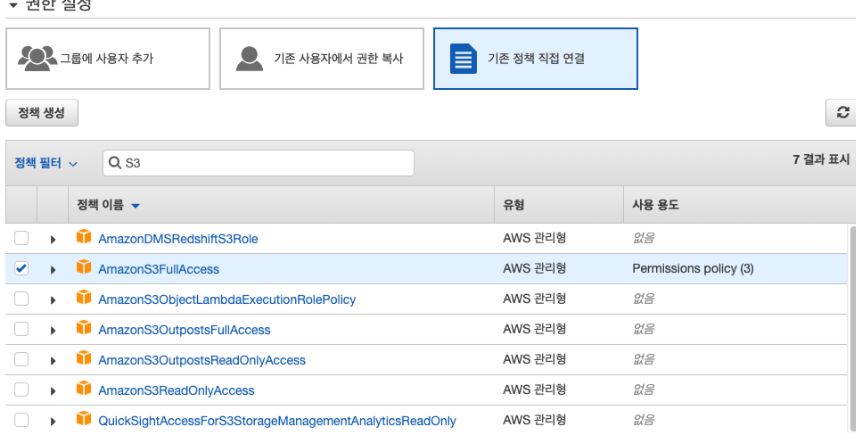Open the QuickSightAccessForS3StorageManagementAnalyticsReadOnly policy link
This screenshot has height=433, width=856.
point(277,420)
